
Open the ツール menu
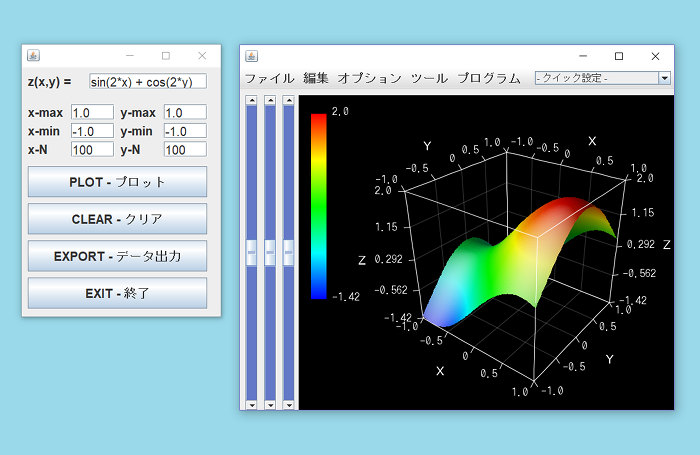click(429, 78)
